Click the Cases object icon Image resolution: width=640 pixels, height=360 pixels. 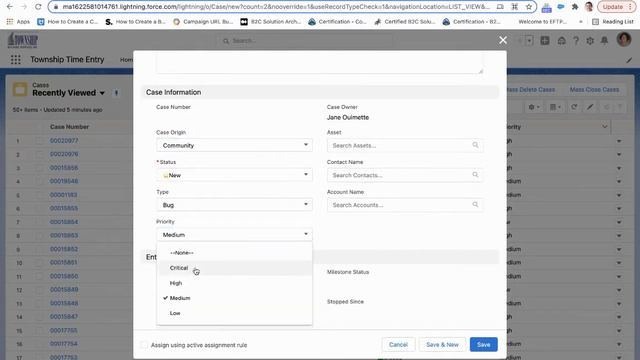20,89
